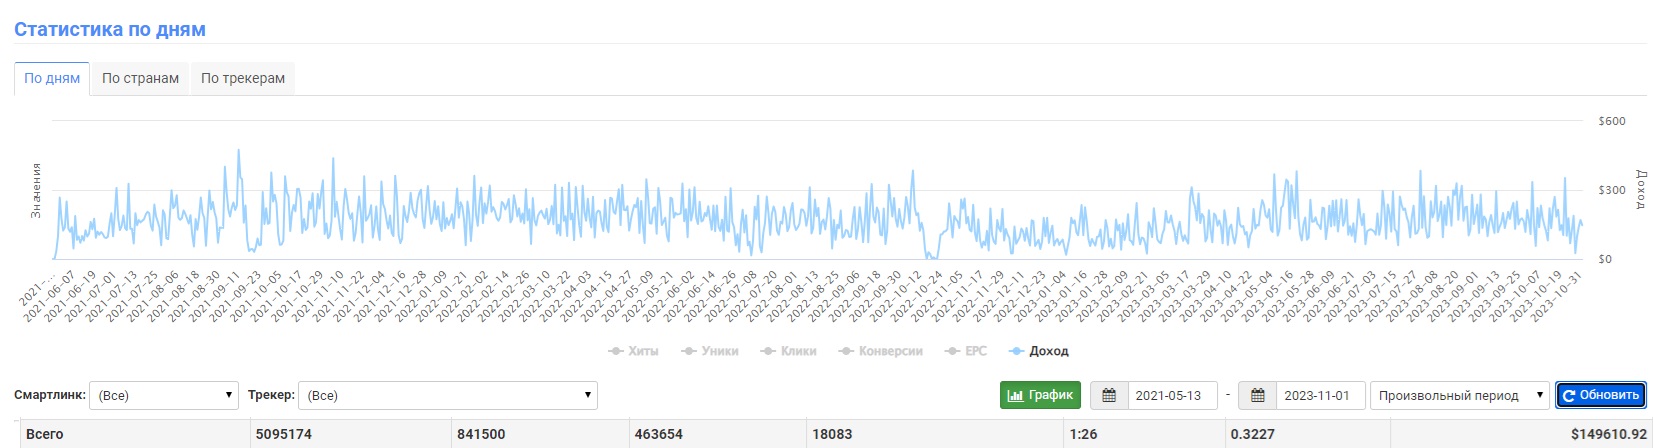The image size is (1653, 448).
Task: Switch to the По странам tab
Action: coord(140,78)
